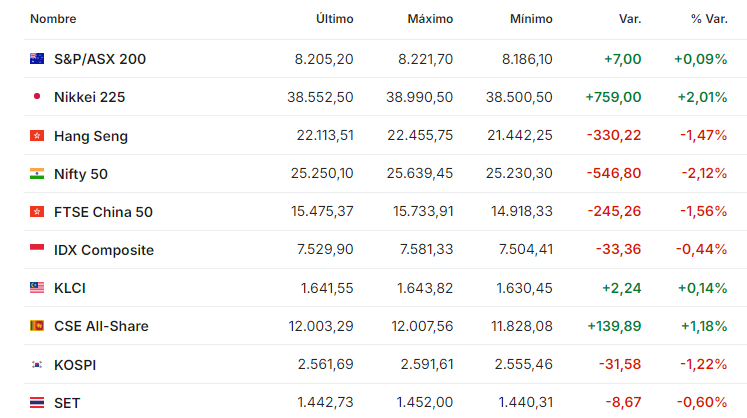Click the Sri Lanka flag beside CSE All-Share
Screen dimensions: 747x418
(37, 326)
